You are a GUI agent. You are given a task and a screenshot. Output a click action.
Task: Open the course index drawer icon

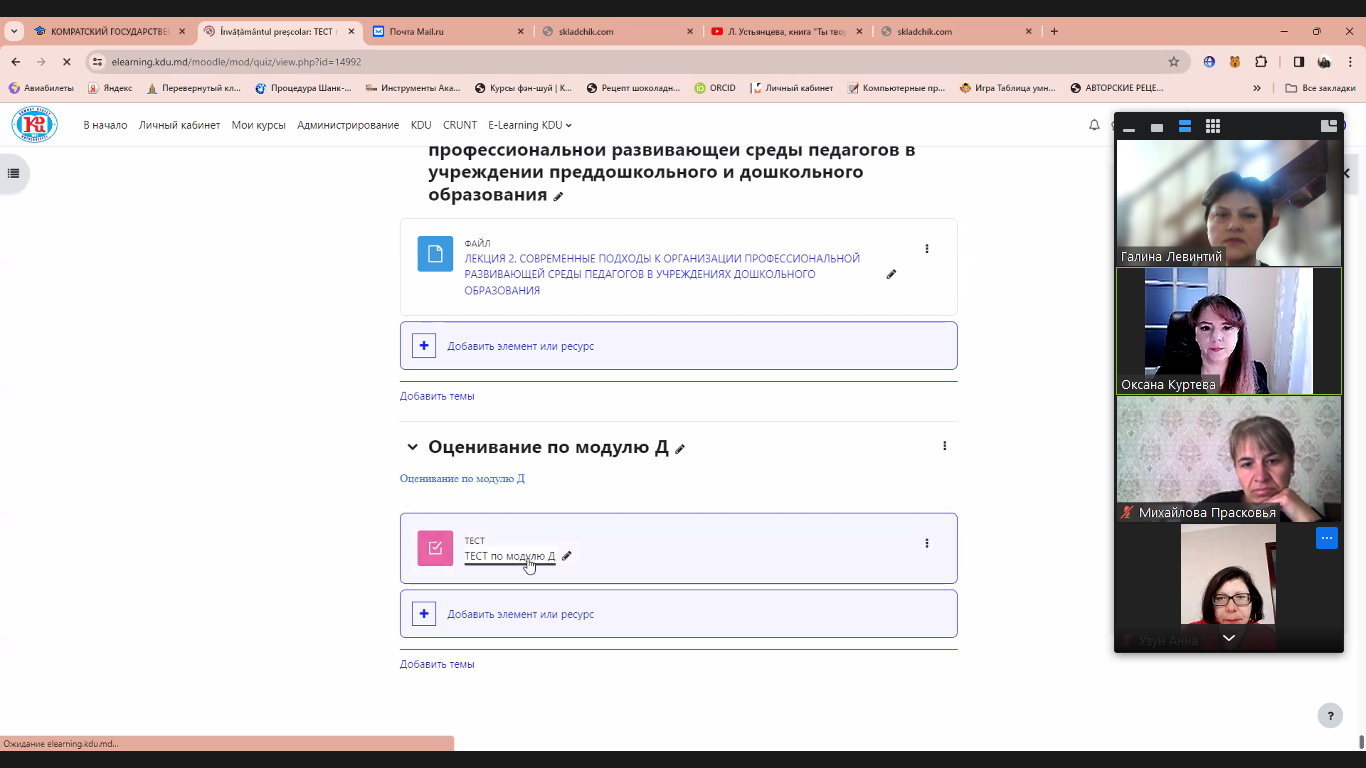click(x=13, y=173)
